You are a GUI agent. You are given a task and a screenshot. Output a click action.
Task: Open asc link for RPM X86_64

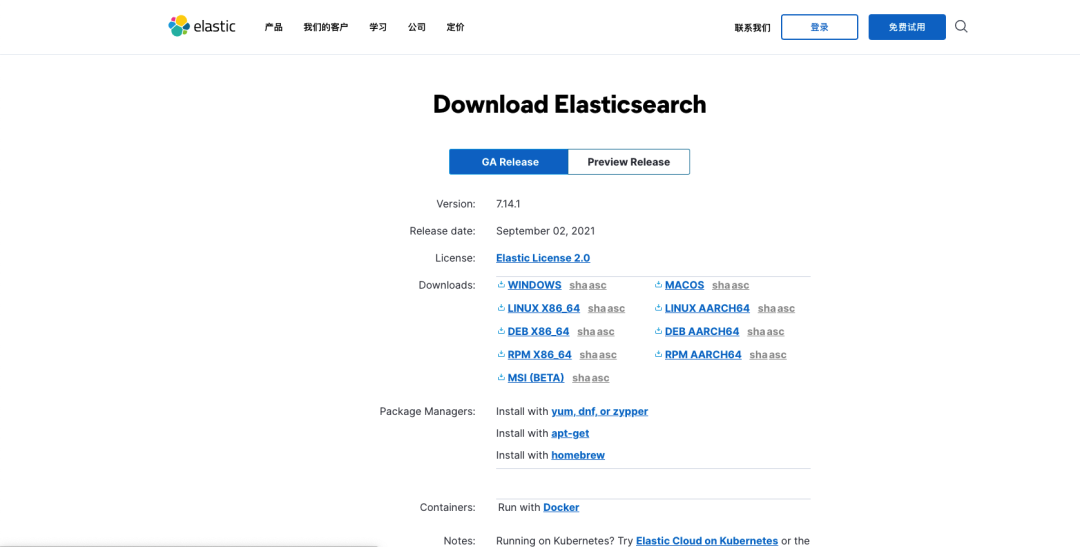click(x=608, y=355)
